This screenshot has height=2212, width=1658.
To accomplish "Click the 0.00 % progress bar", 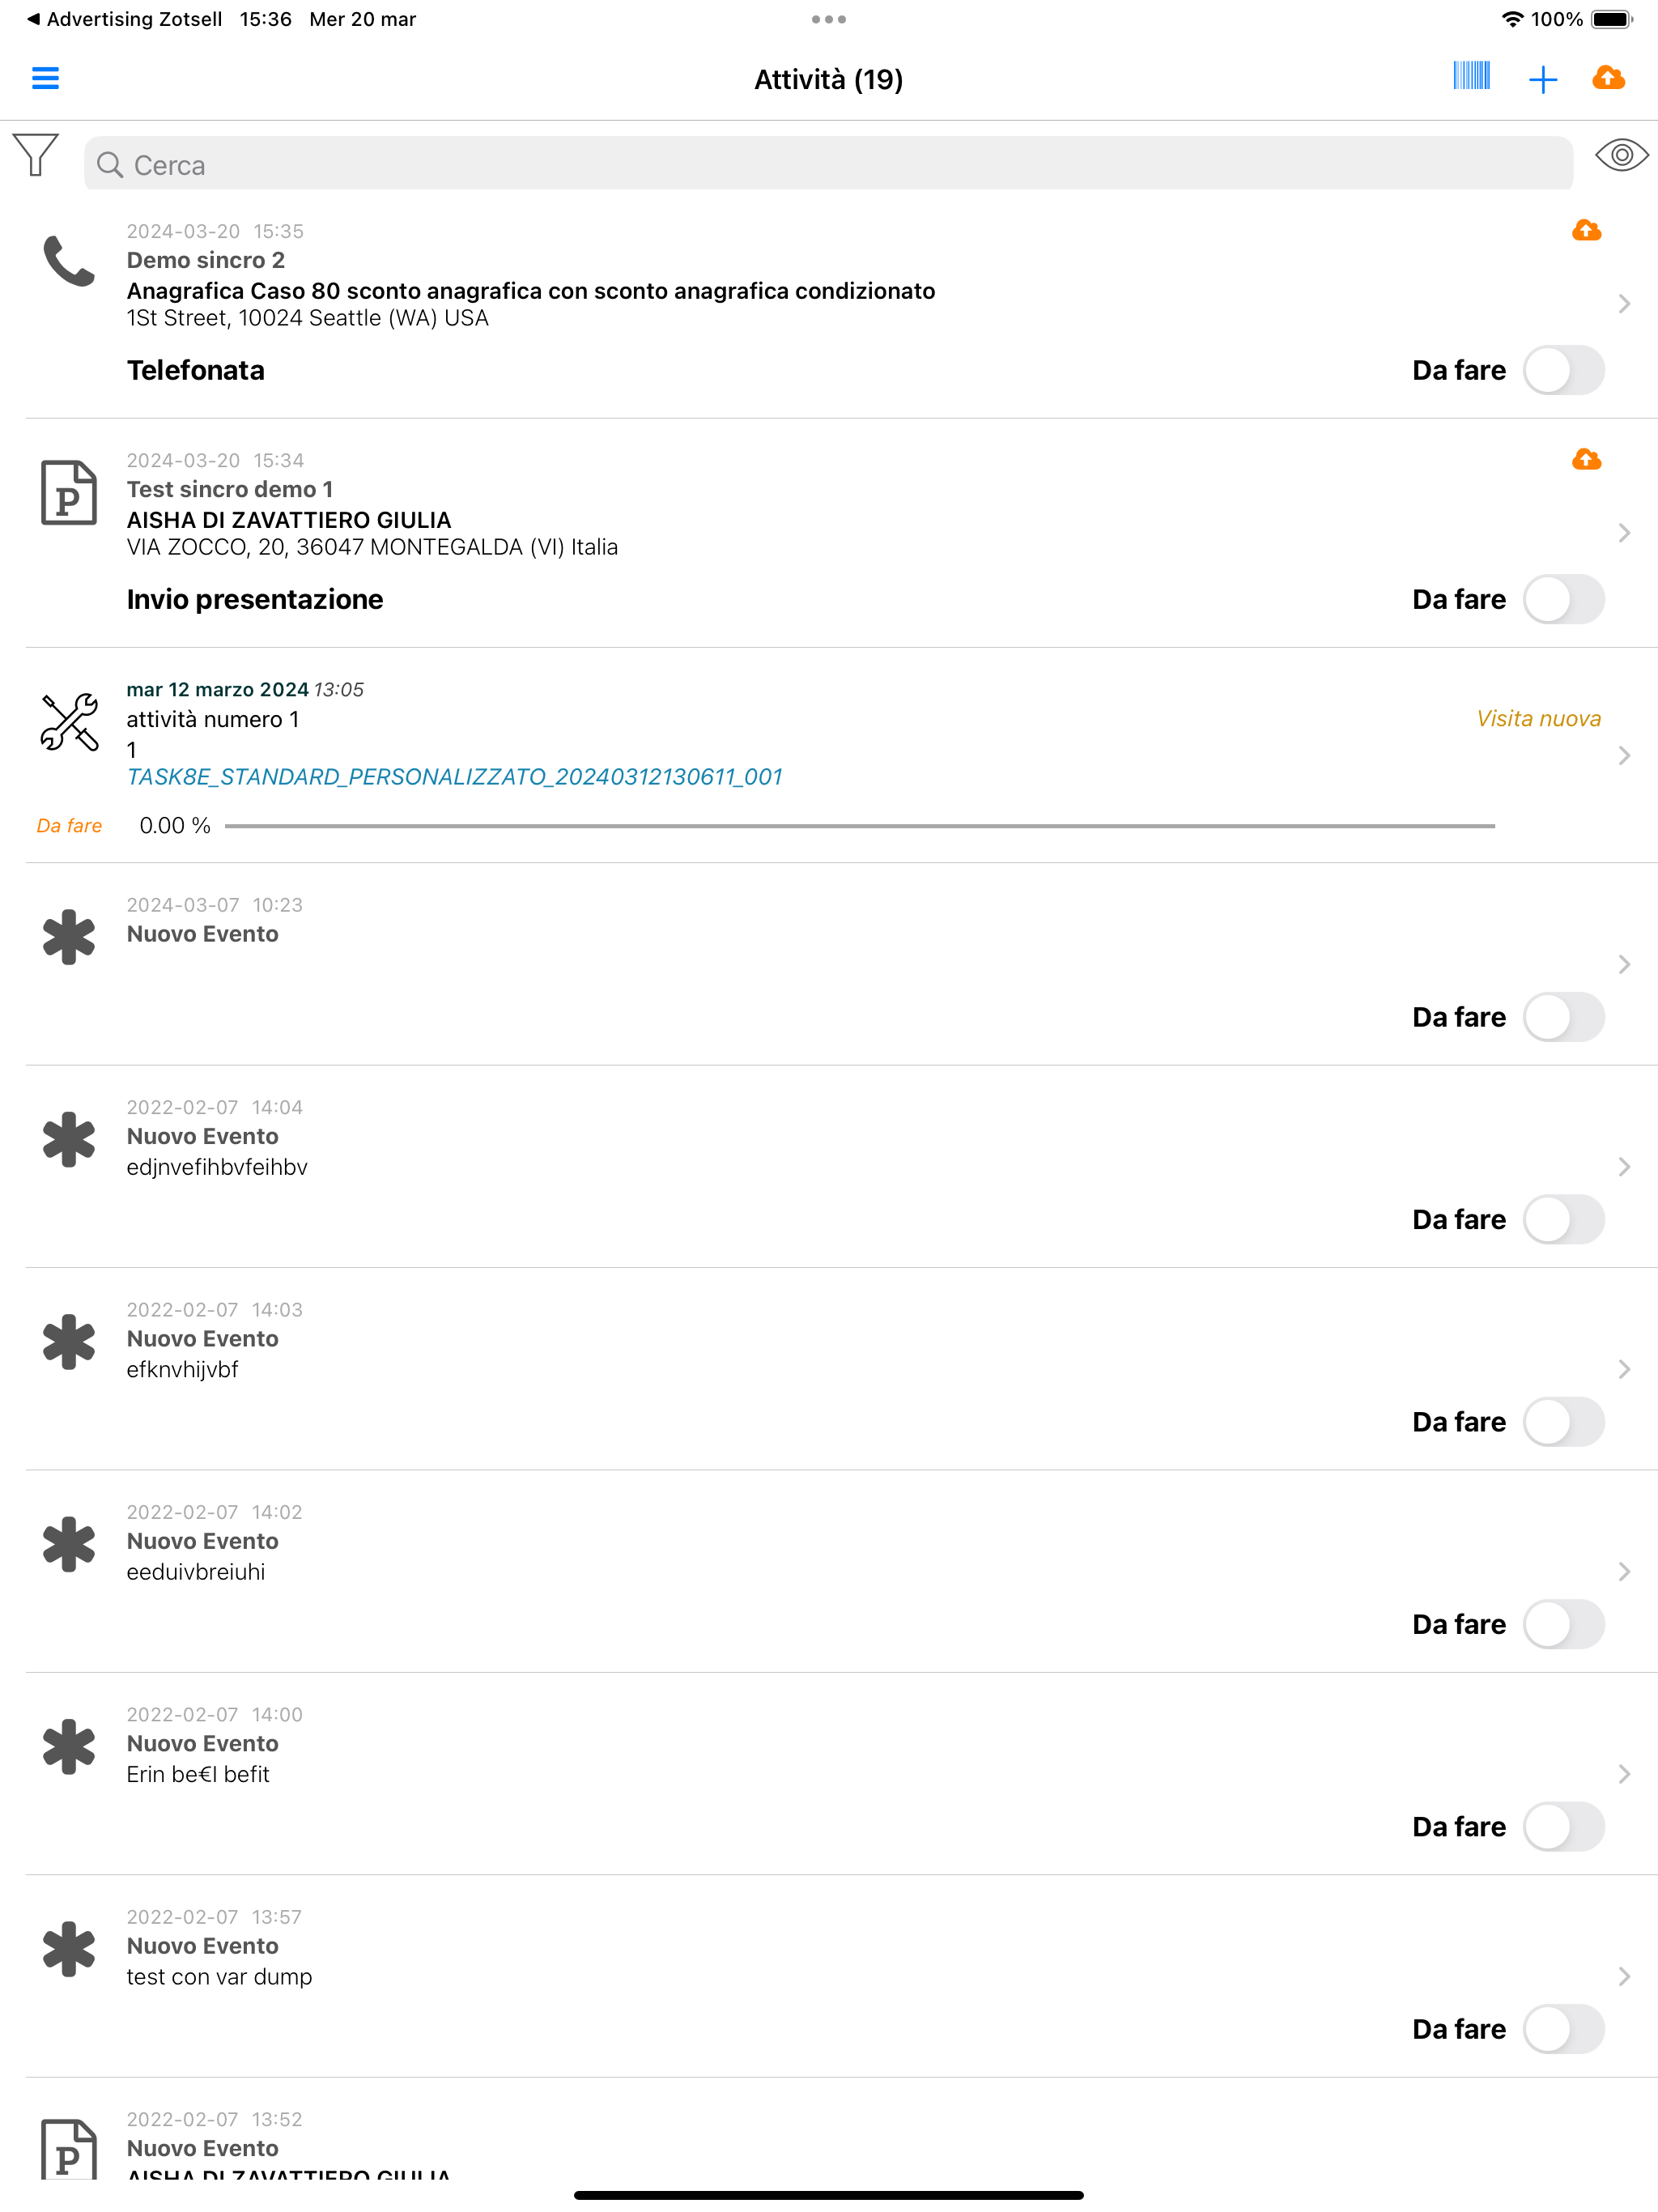I will [x=859, y=826].
